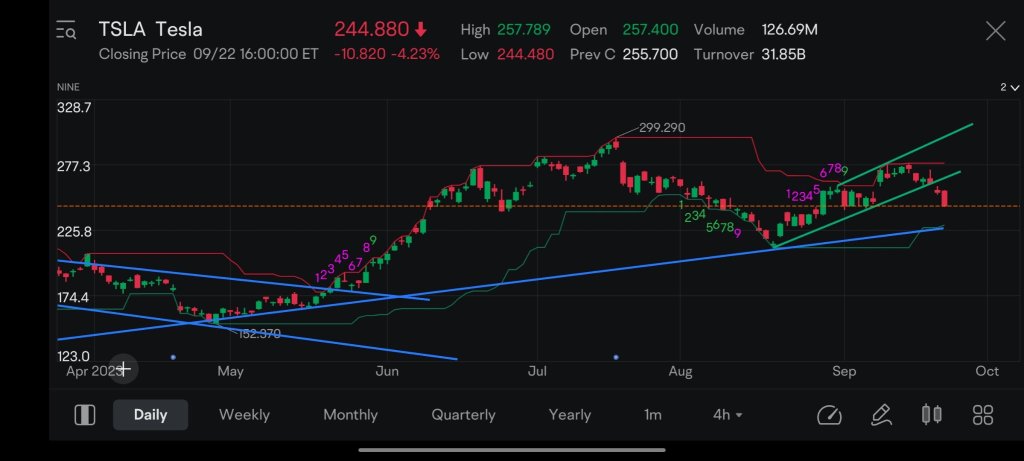The width and height of the screenshot is (1024, 461).
Task: Select the pencil drawing tool
Action: pyautogui.click(x=881, y=415)
